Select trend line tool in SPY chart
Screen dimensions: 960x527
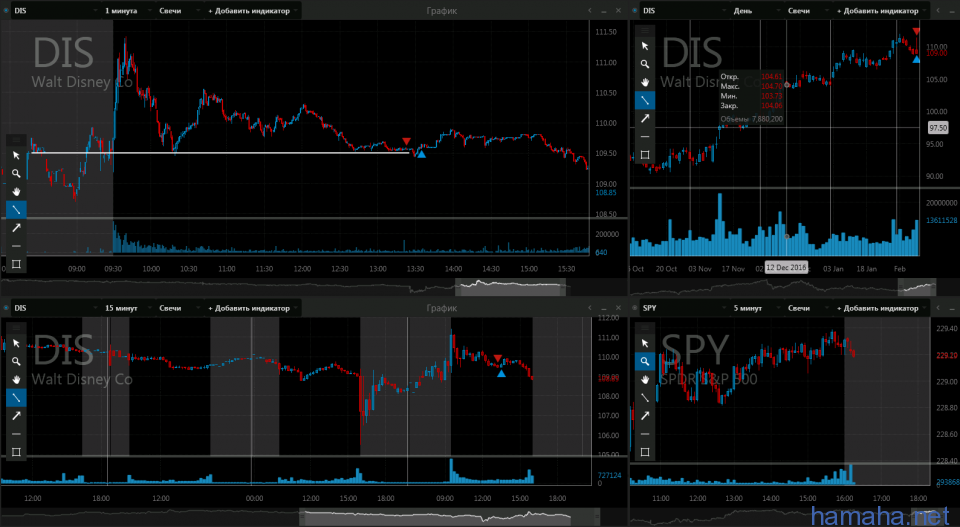pos(645,398)
